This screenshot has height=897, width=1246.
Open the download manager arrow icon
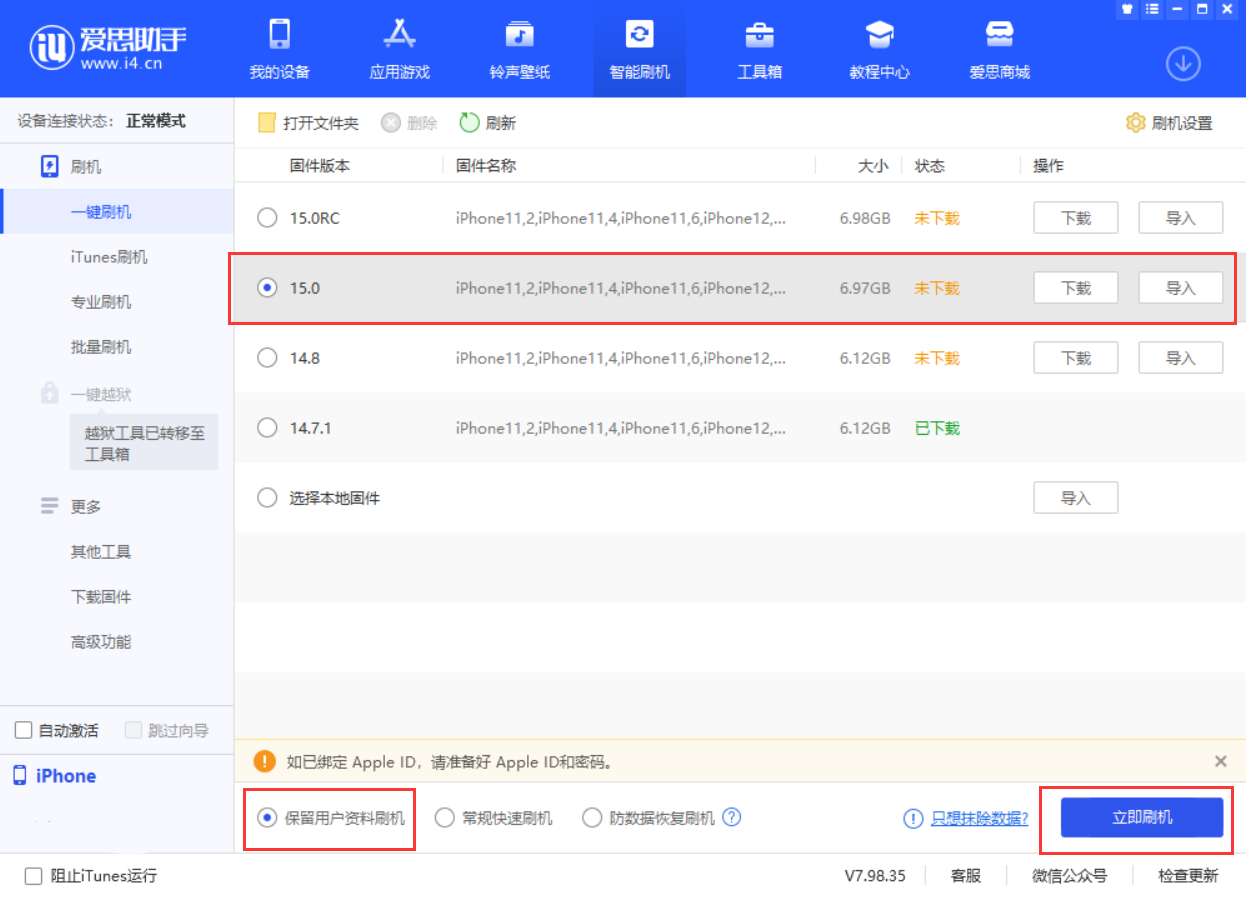tap(1183, 62)
